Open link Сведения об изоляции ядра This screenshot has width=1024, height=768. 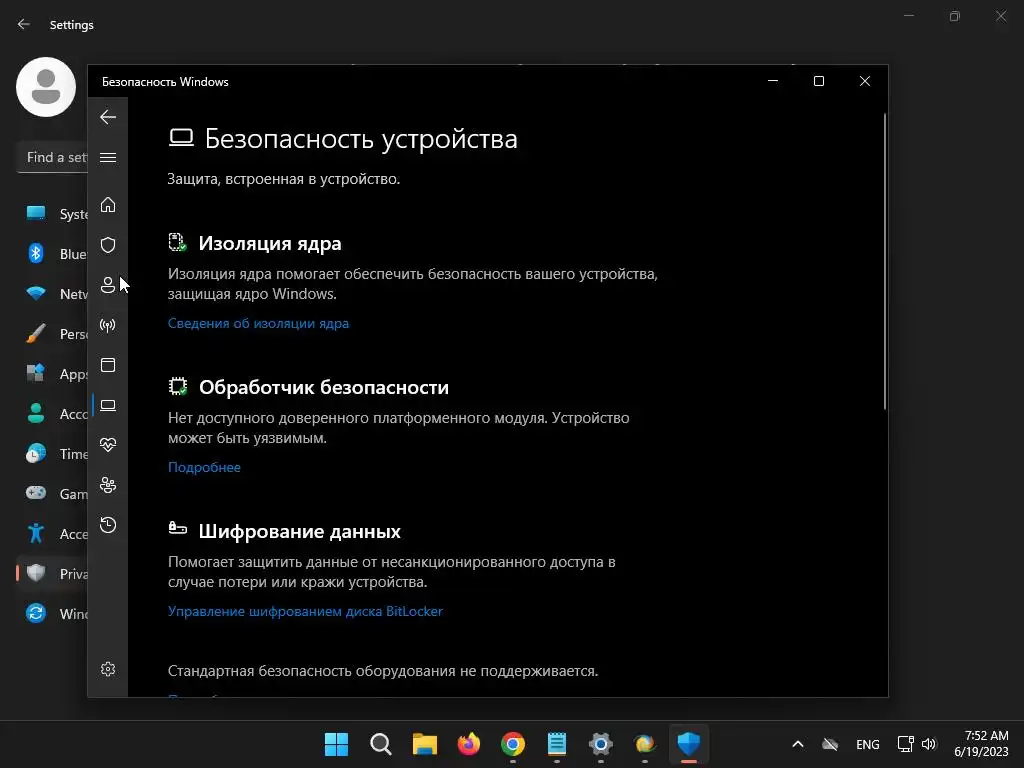pyautogui.click(x=258, y=323)
